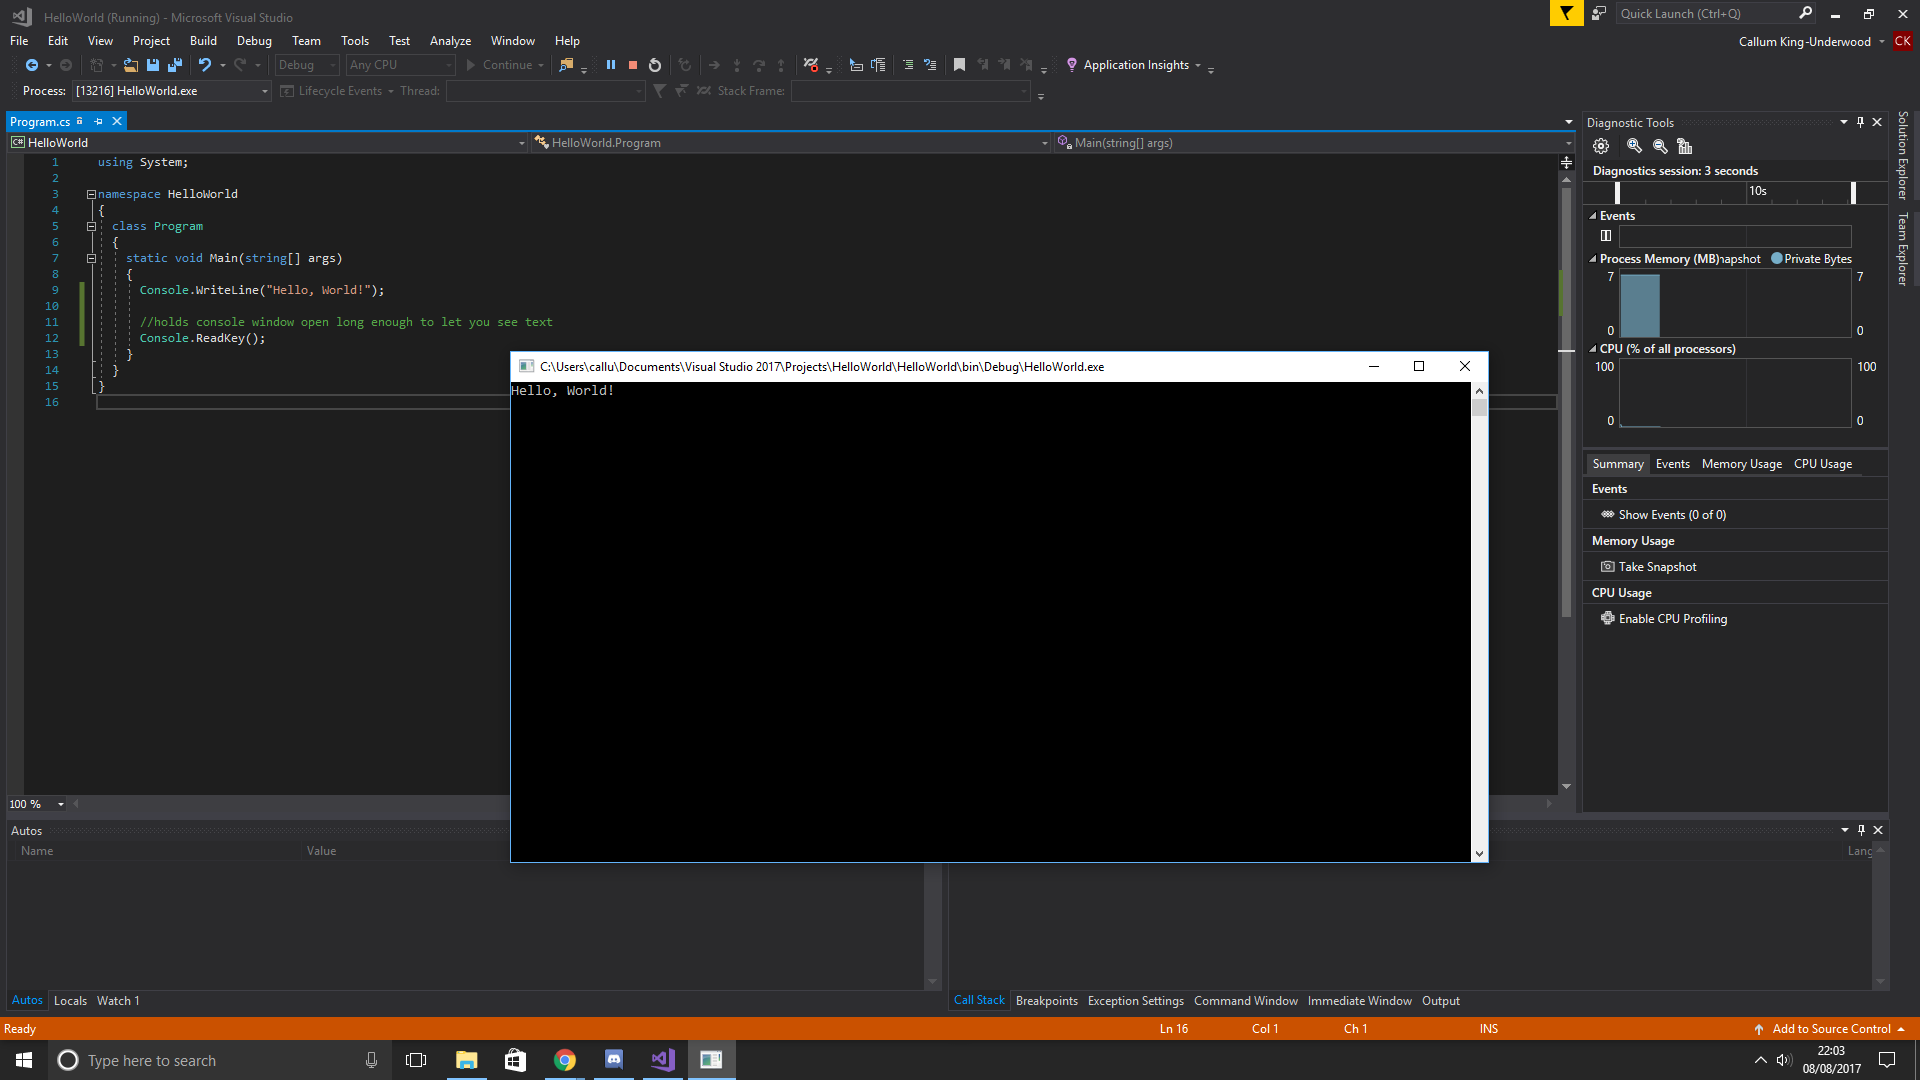Close the Program.cs tab

coord(117,121)
